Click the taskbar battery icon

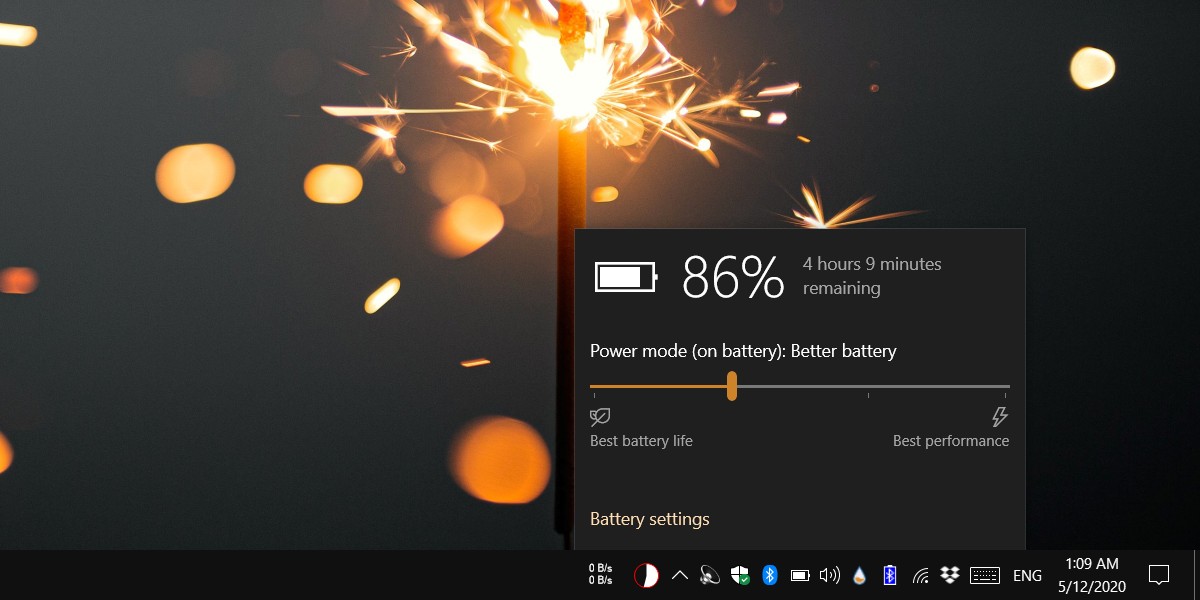click(x=800, y=575)
